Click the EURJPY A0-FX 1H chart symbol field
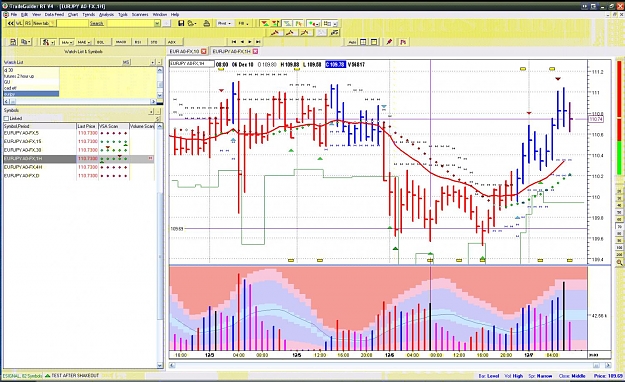This screenshot has height=382, width=625. click(x=192, y=64)
